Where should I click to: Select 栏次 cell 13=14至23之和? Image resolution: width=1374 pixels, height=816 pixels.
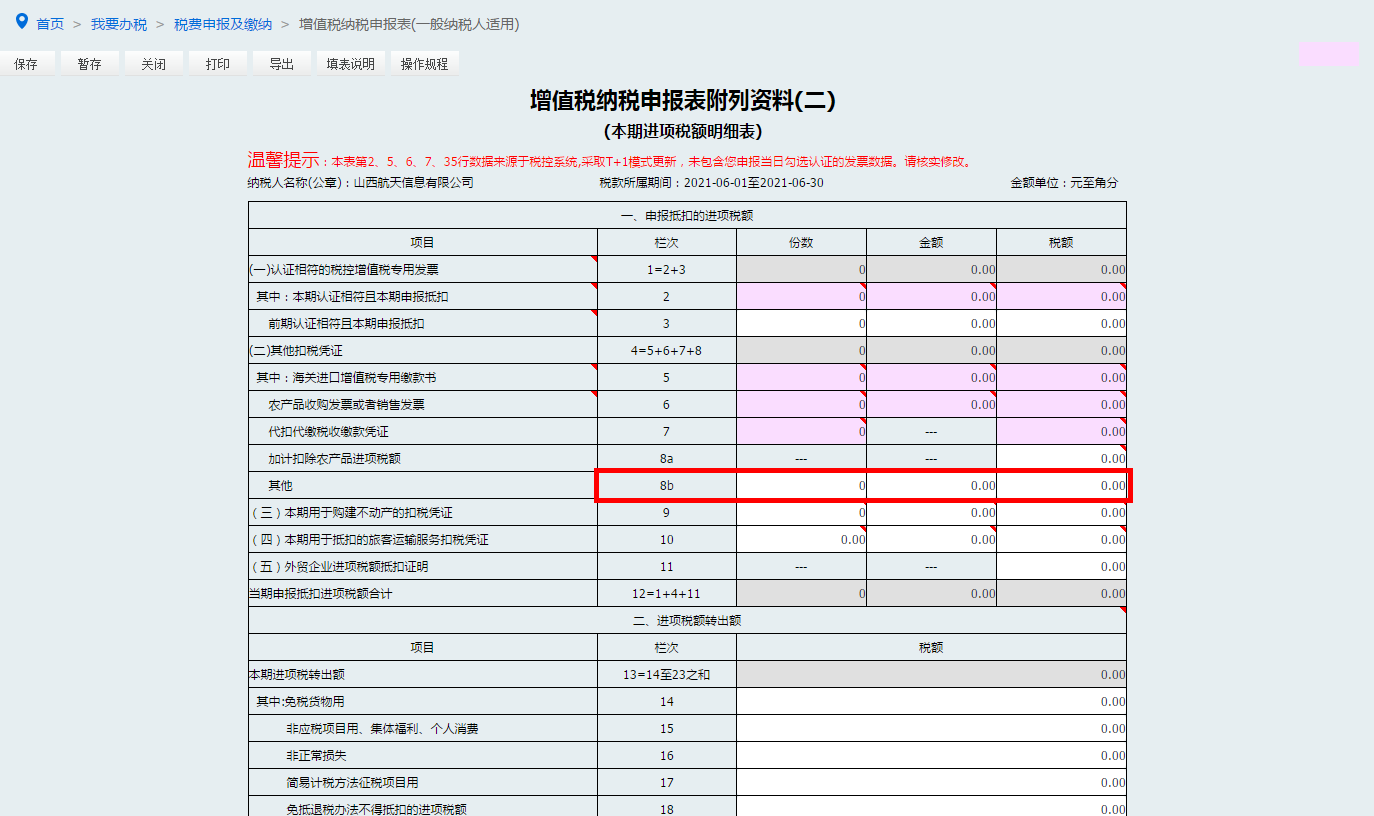coord(667,675)
